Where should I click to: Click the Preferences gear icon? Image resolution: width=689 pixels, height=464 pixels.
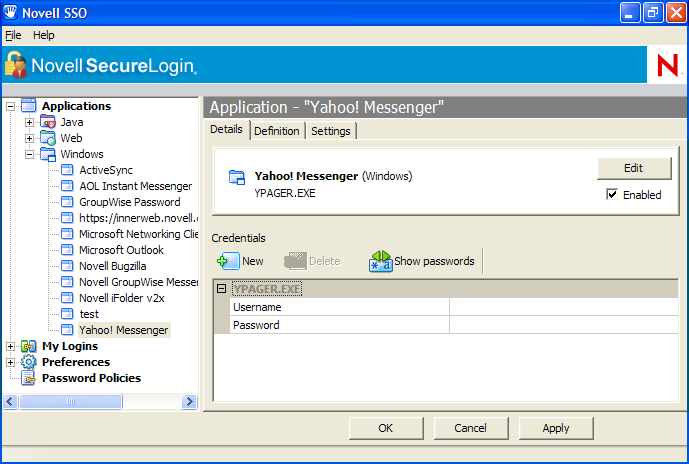[29, 362]
